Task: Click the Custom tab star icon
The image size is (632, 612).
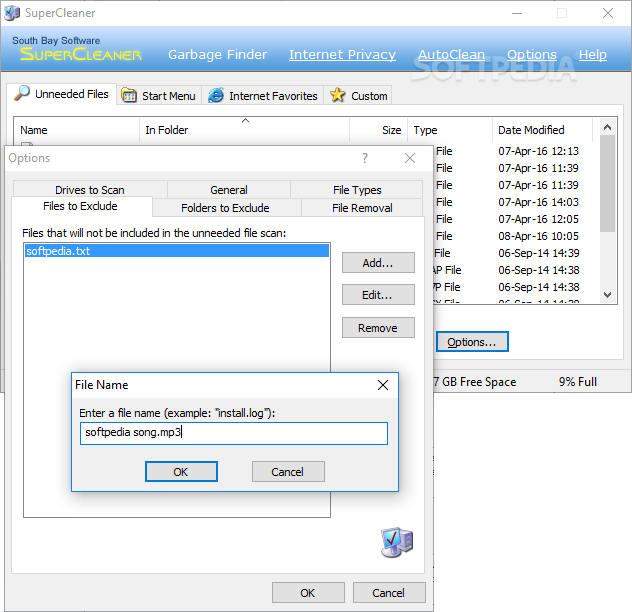Action: coord(337,95)
